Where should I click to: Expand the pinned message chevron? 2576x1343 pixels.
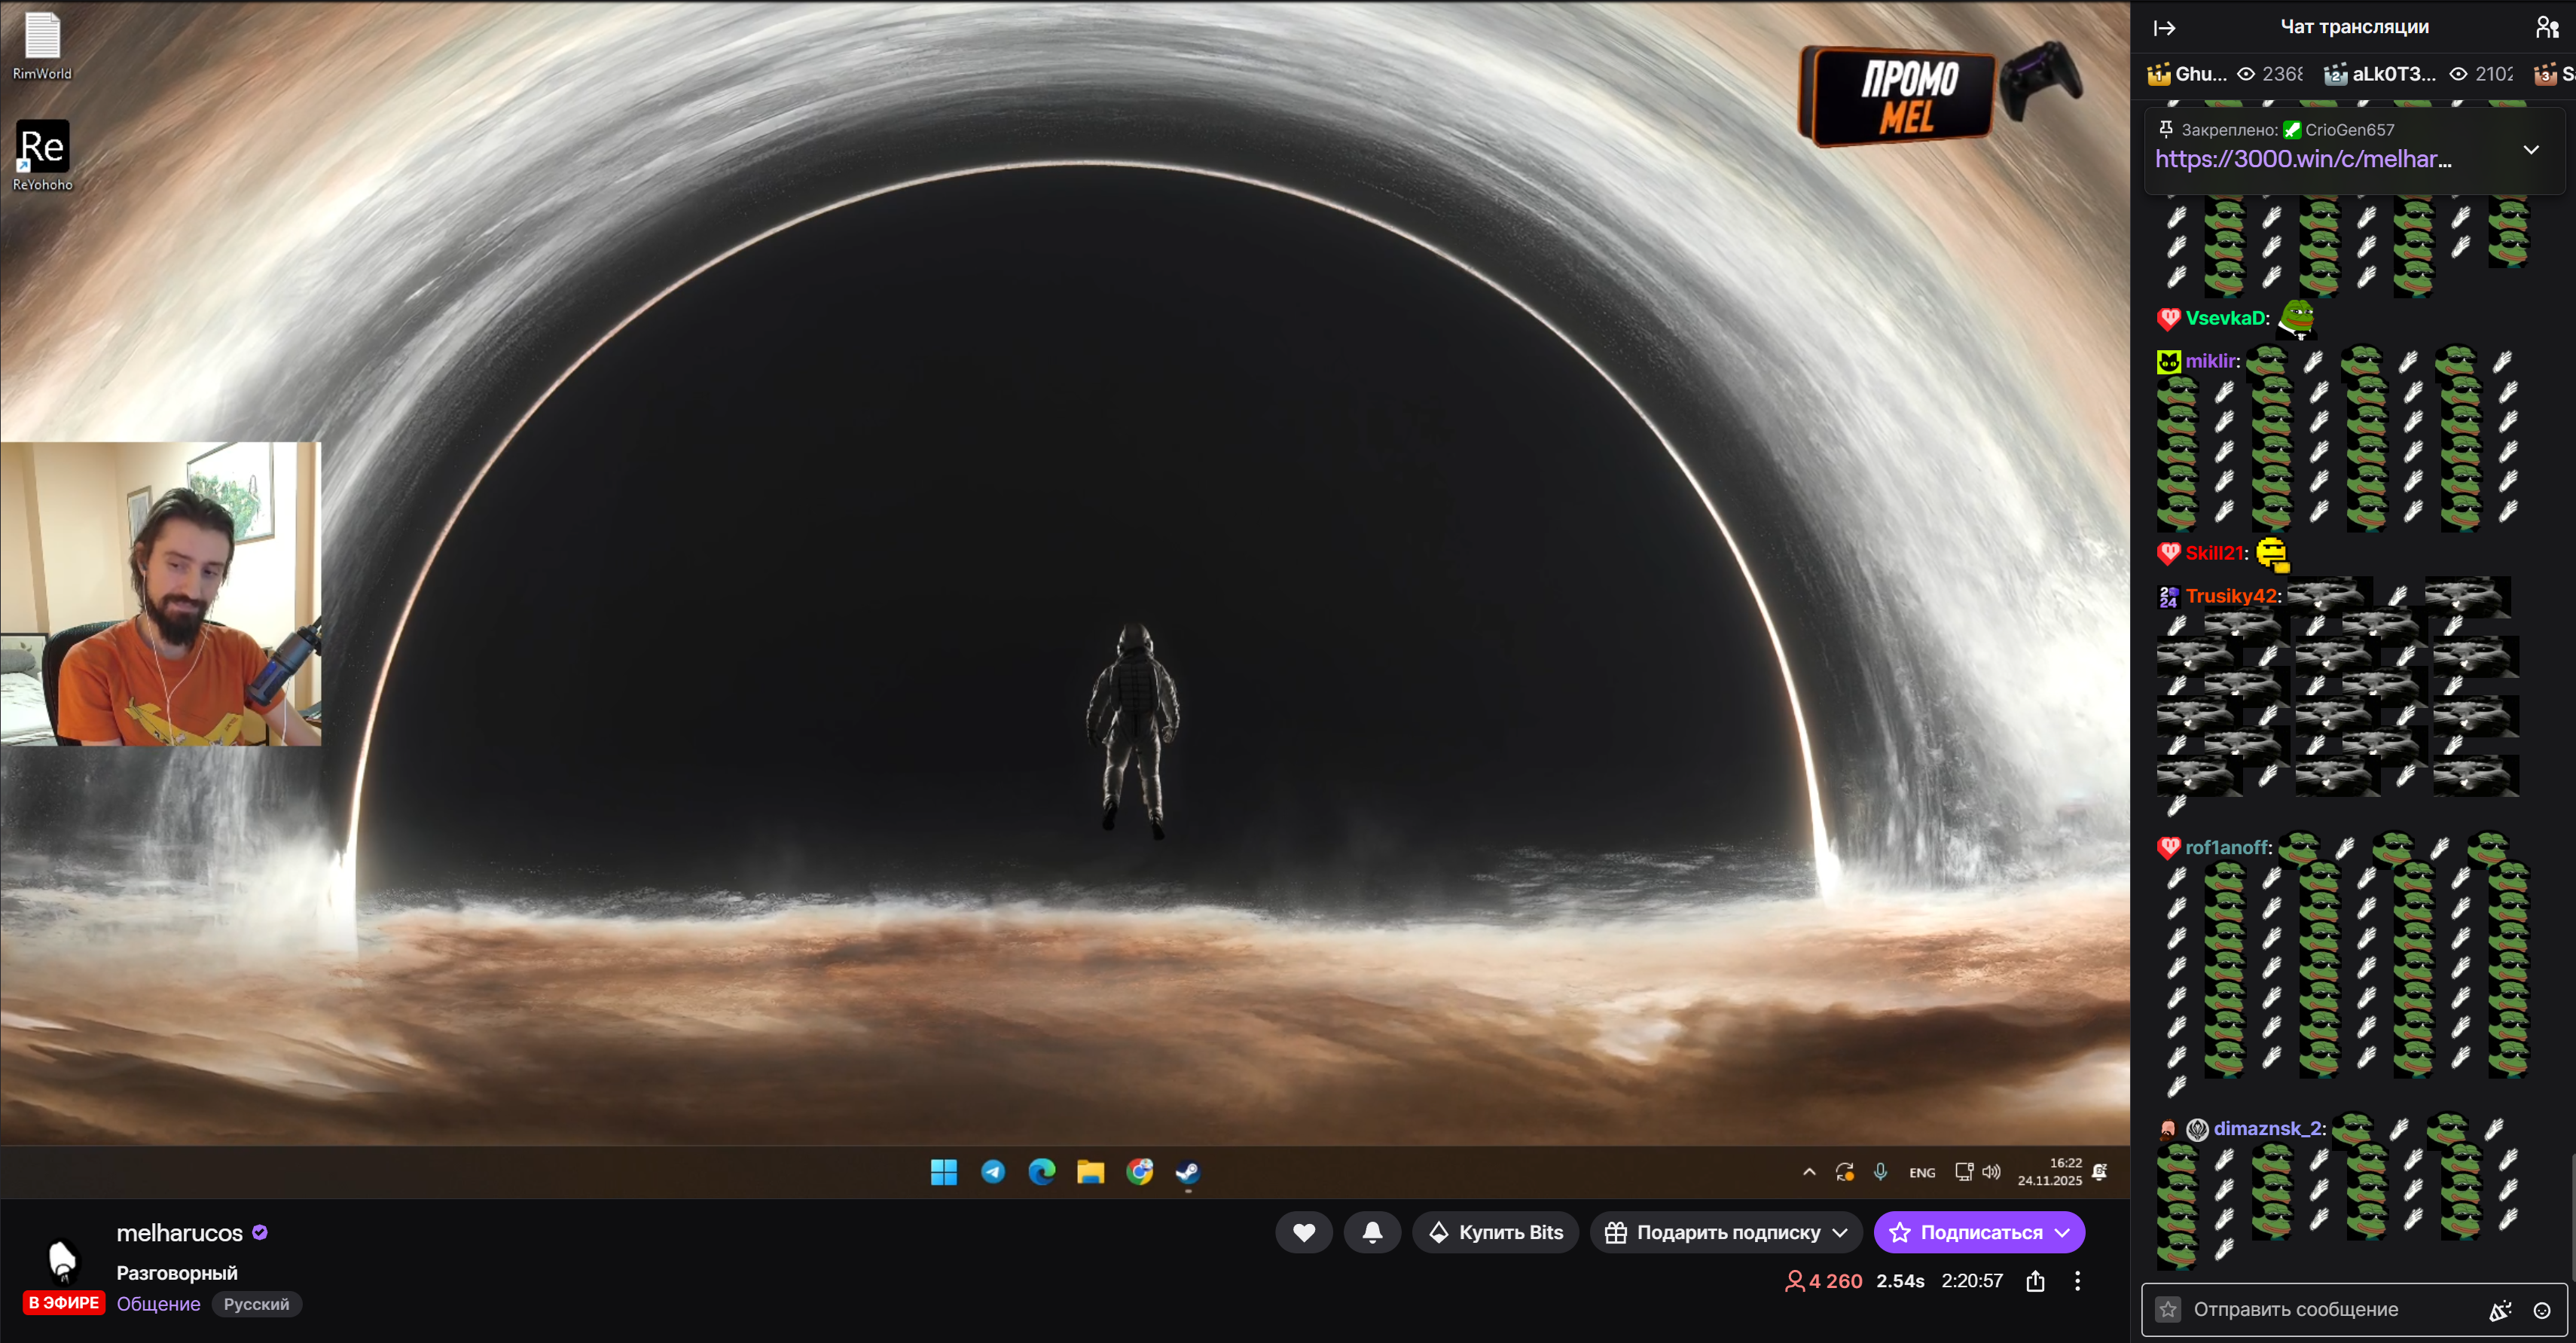(2530, 150)
